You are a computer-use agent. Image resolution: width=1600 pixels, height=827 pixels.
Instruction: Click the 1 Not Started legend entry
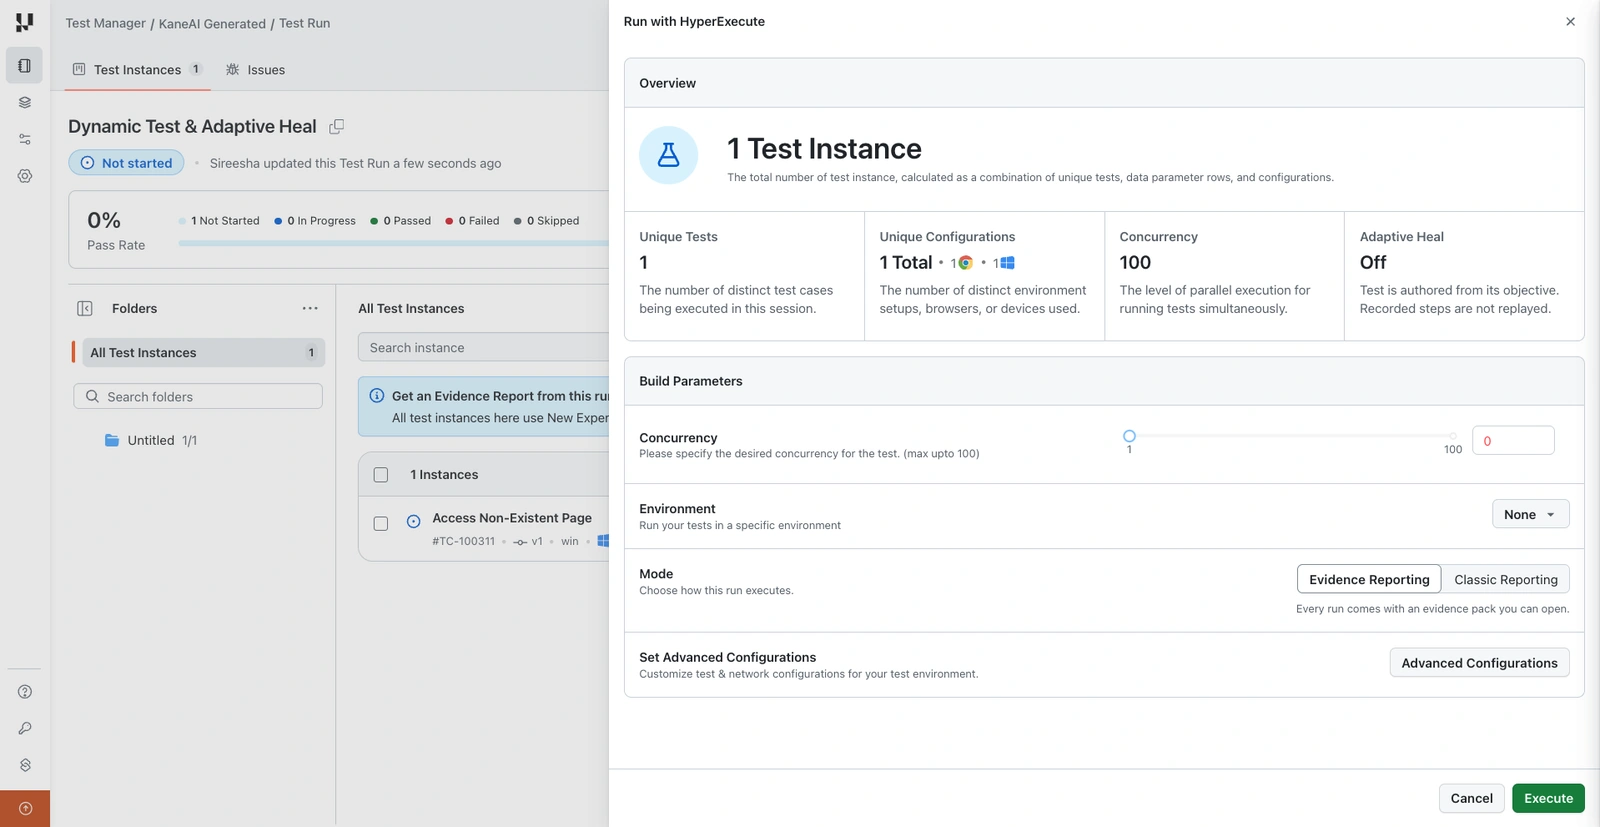tap(219, 221)
